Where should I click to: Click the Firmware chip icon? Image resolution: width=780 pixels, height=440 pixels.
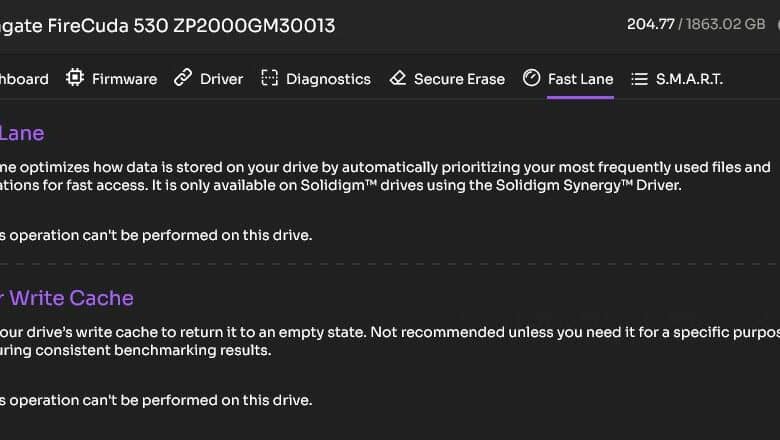tap(75, 78)
